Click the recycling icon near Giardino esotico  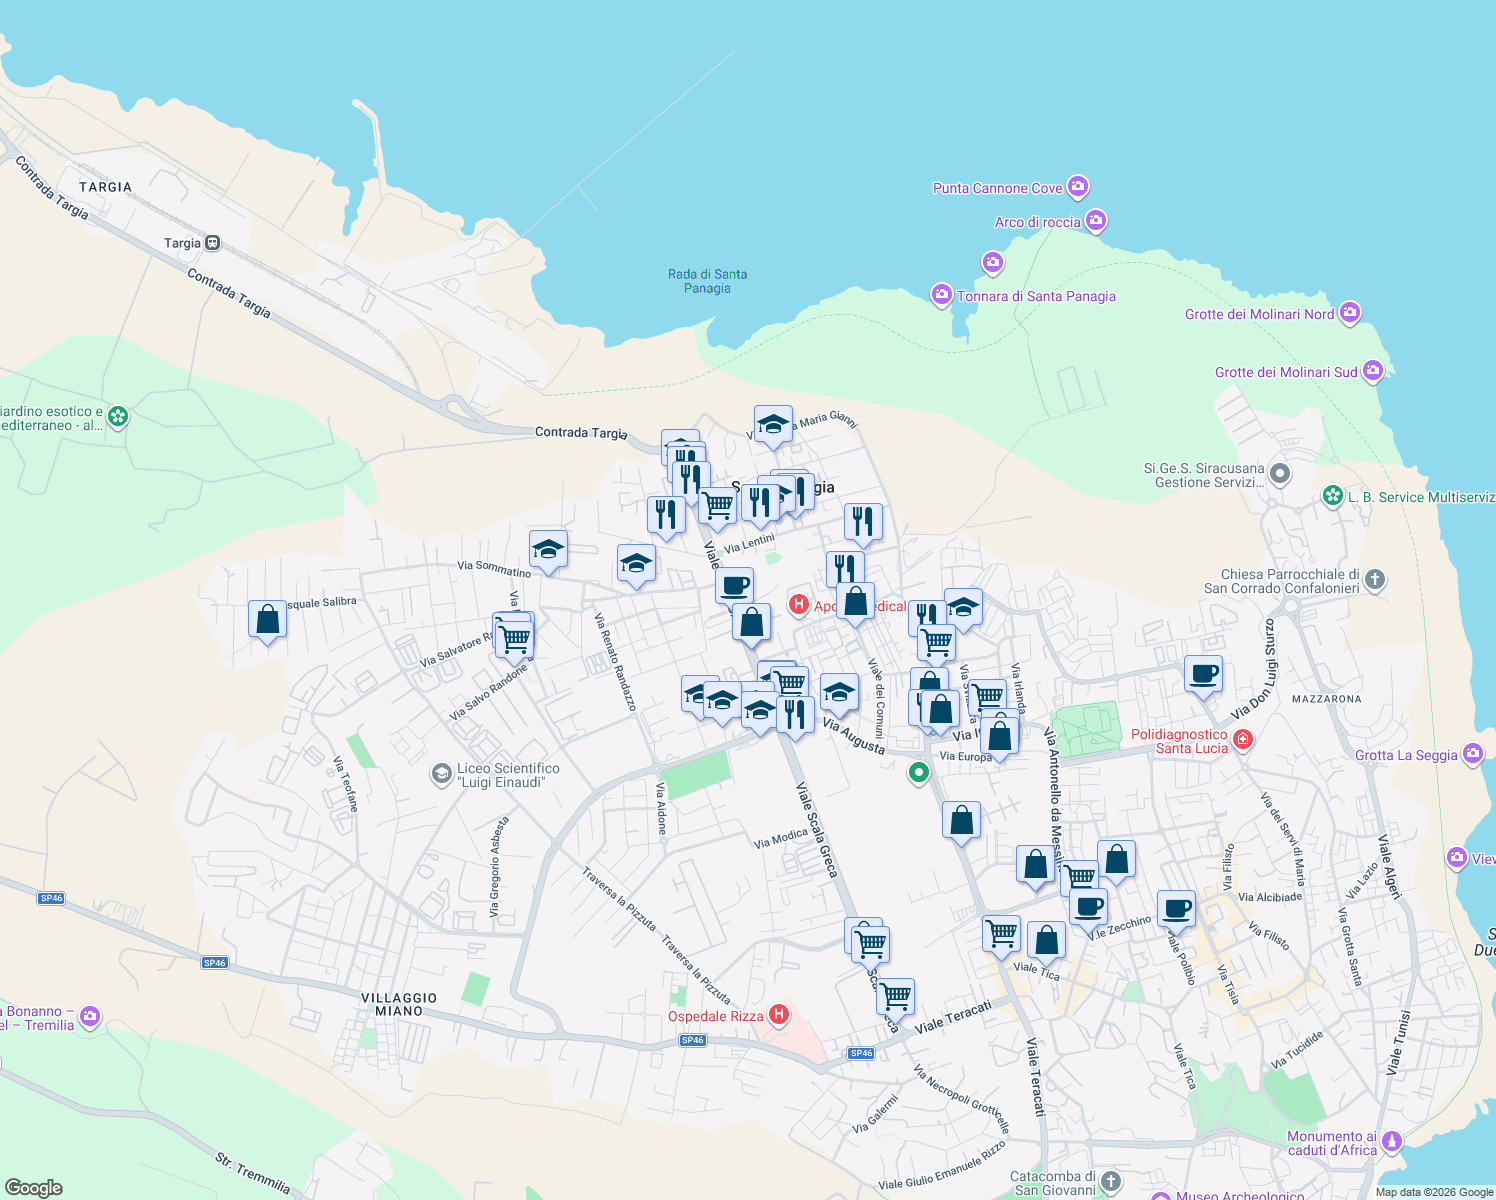(117, 417)
